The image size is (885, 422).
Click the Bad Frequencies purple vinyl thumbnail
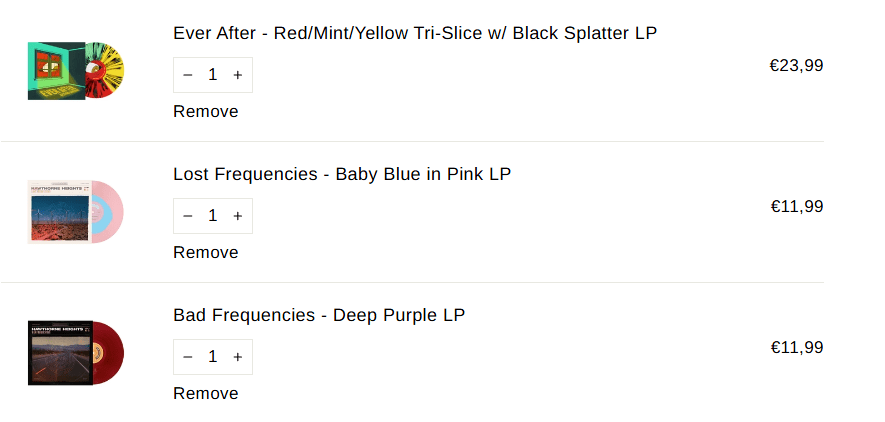[x=75, y=353]
